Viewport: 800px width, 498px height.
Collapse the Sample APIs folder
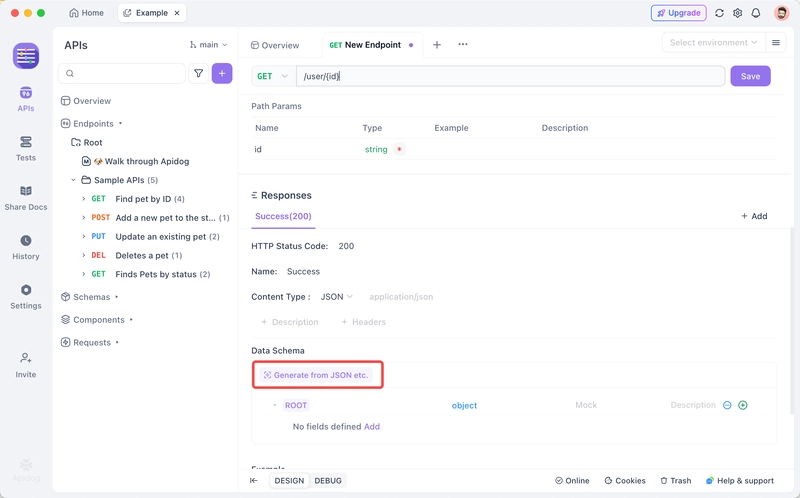(x=73, y=180)
